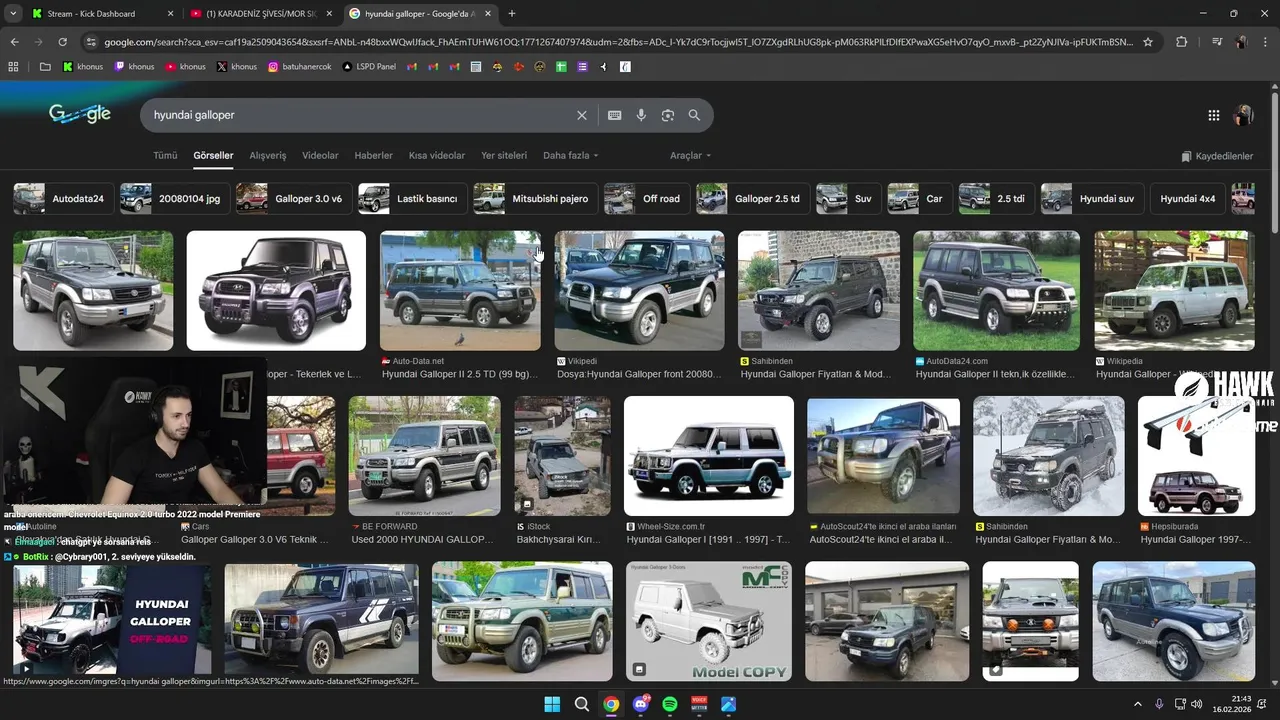Screen dimensions: 1280x720
Task: Open the Videolar tab
Action: click(x=320, y=156)
